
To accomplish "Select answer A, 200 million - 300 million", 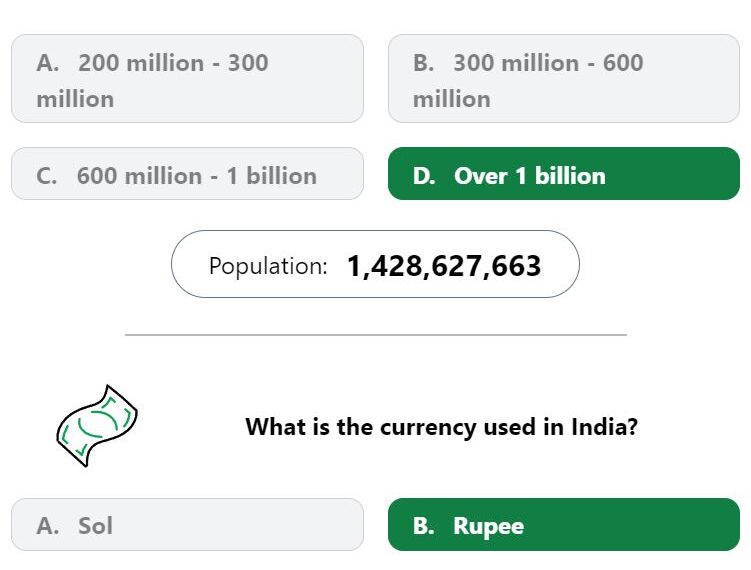I will tap(187, 79).
